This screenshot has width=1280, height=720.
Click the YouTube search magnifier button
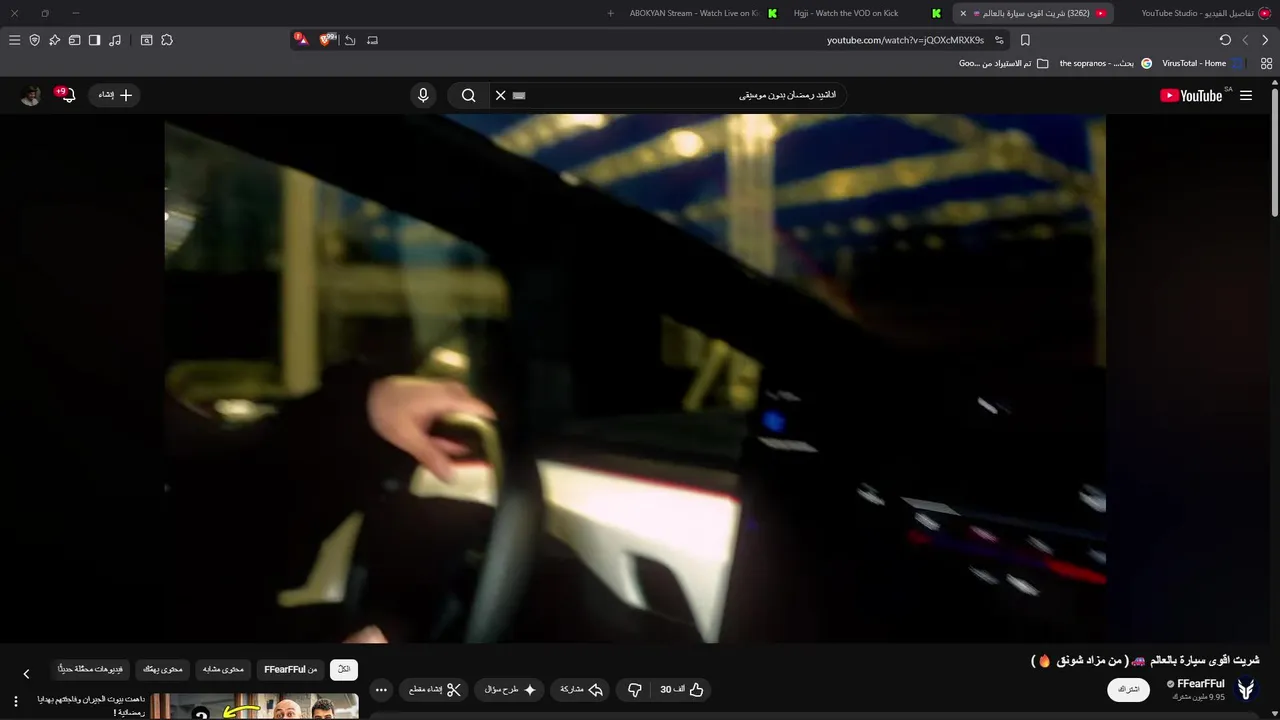point(468,95)
